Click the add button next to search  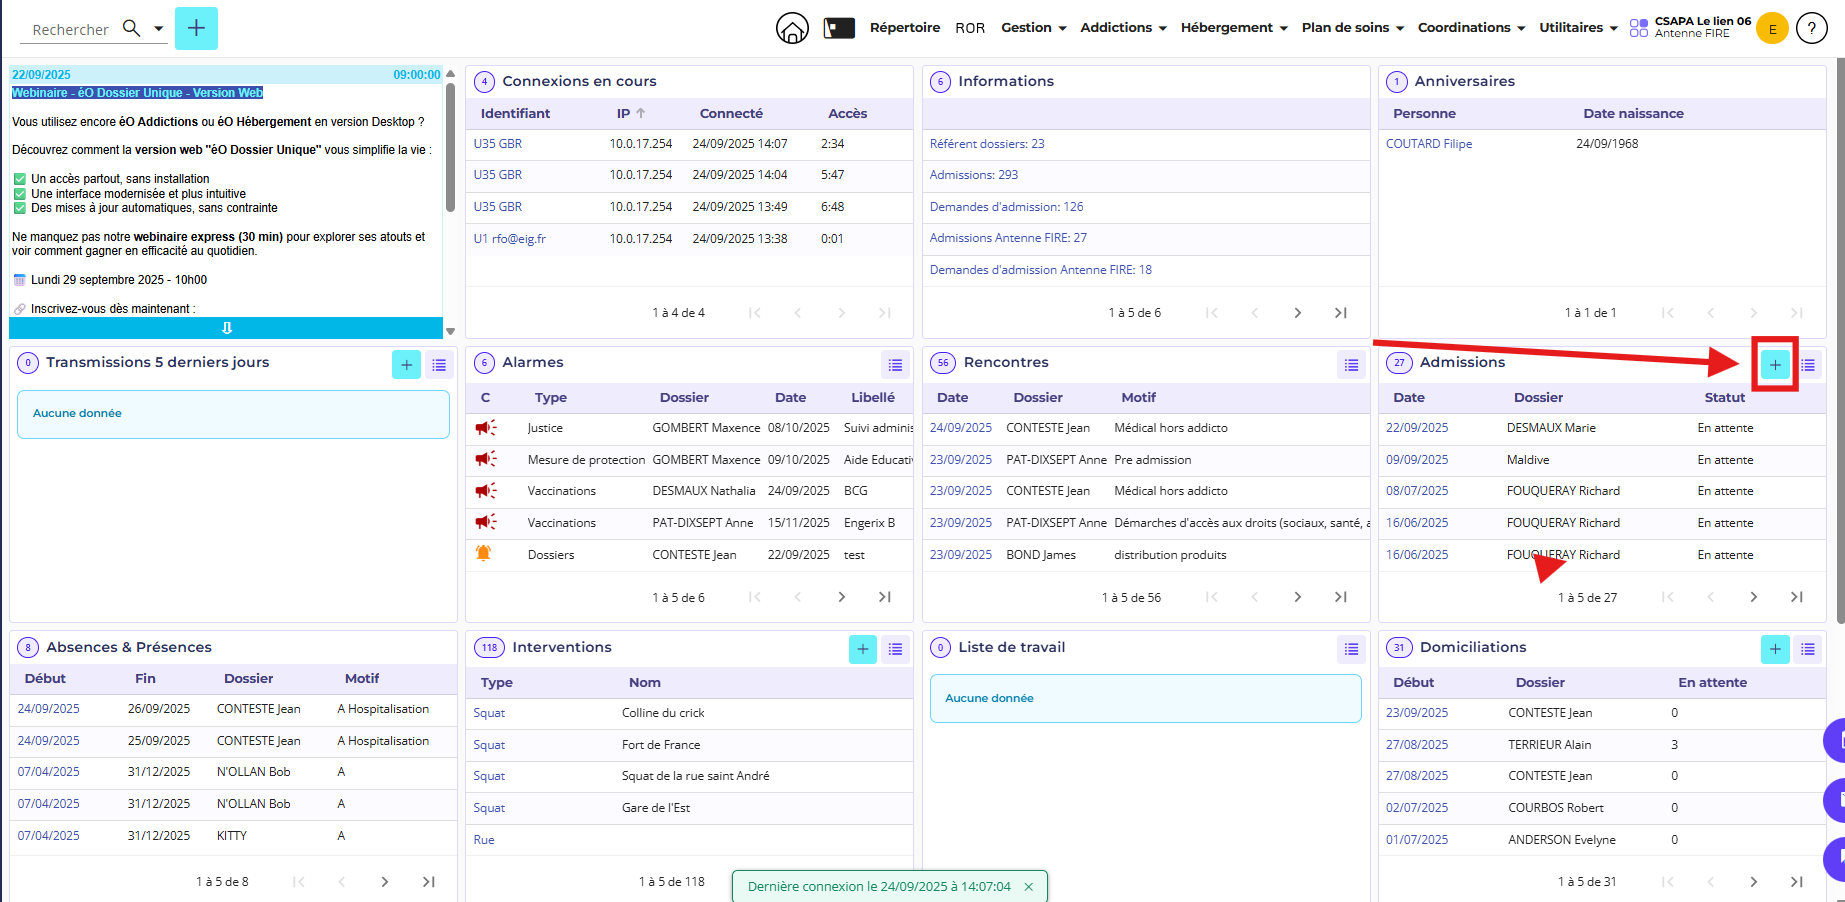click(x=196, y=28)
